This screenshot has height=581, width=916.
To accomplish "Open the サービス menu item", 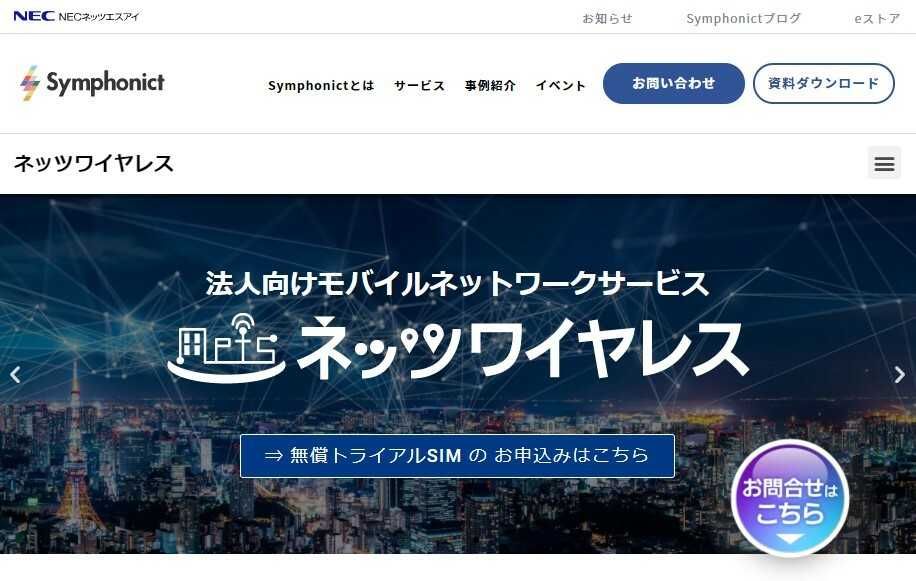I will [x=419, y=85].
